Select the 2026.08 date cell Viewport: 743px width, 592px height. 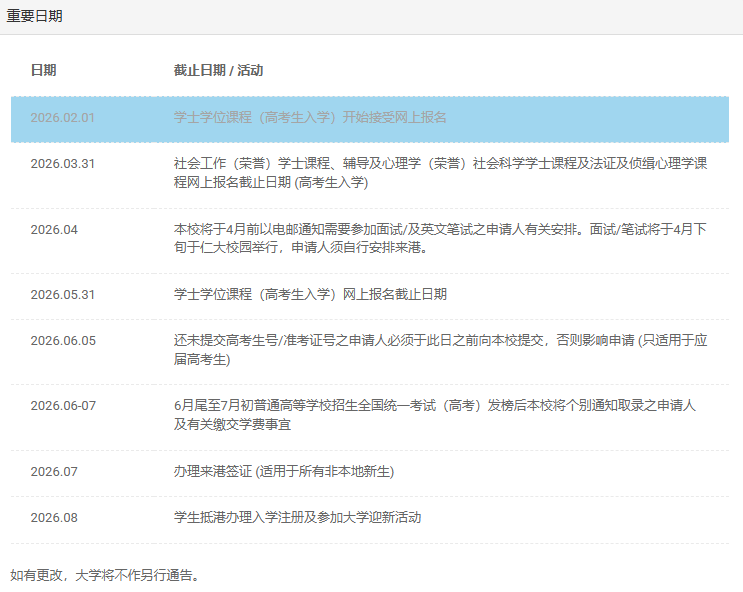point(54,518)
